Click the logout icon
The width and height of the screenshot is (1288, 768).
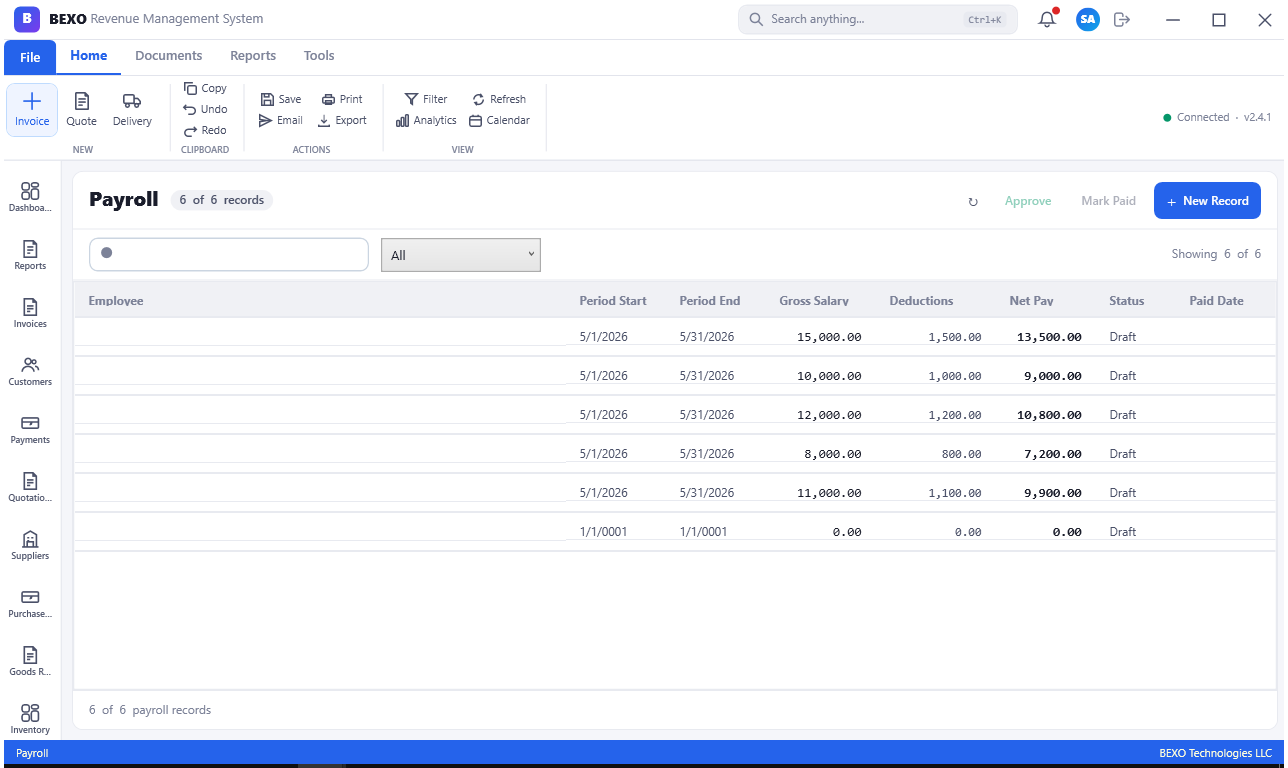(x=1122, y=19)
